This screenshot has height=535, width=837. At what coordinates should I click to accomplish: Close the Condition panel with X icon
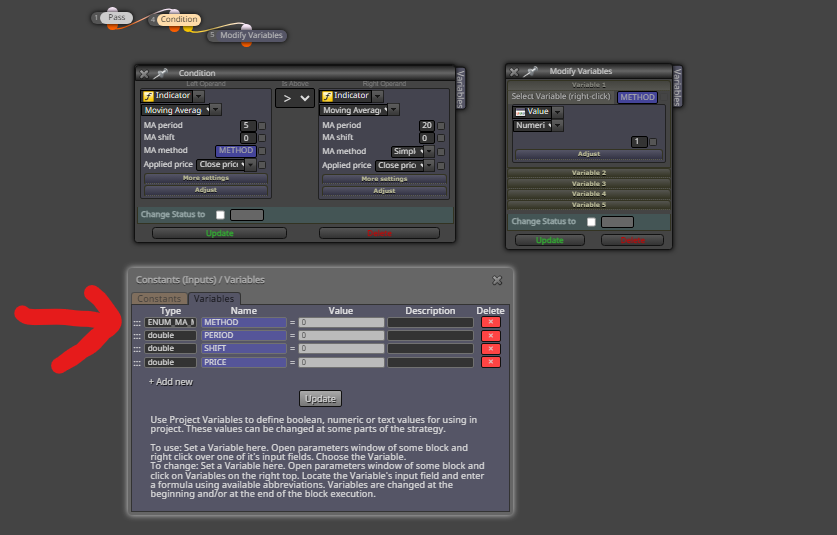[144, 74]
